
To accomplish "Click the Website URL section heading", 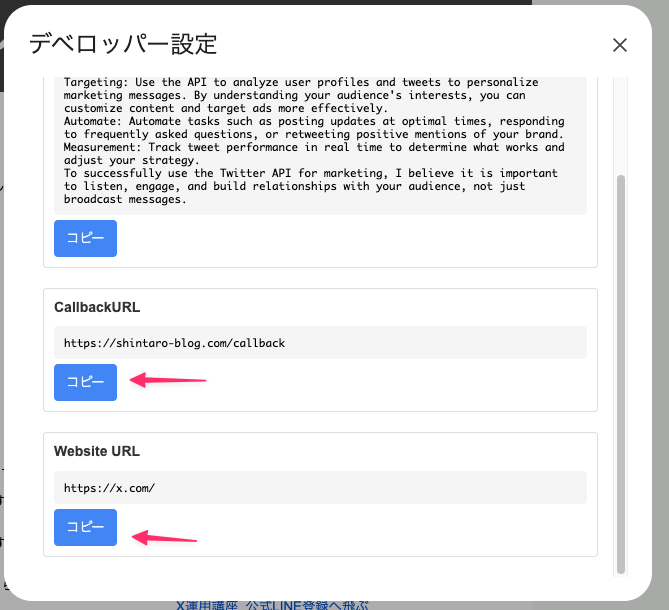I will click(97, 452).
